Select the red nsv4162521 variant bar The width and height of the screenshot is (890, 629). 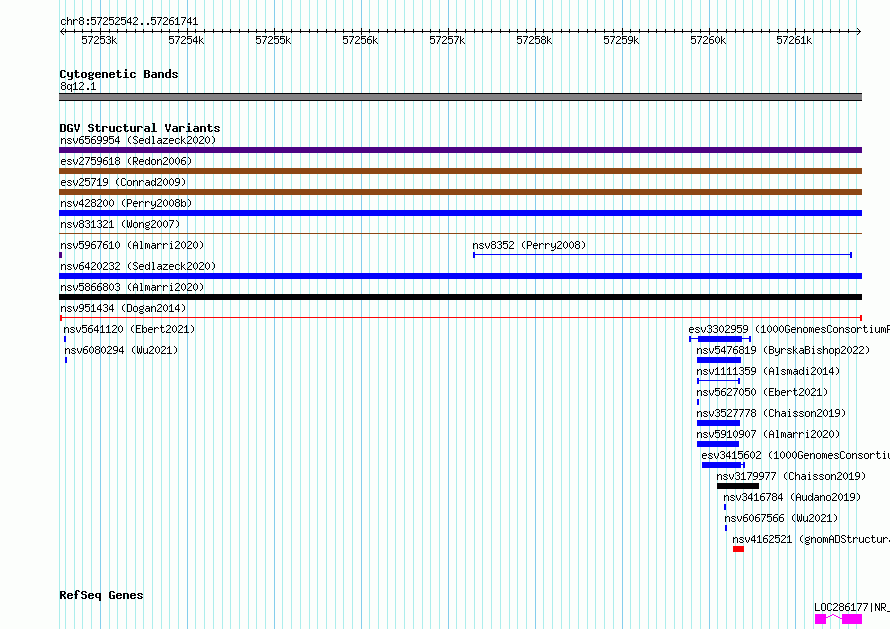click(x=738, y=549)
